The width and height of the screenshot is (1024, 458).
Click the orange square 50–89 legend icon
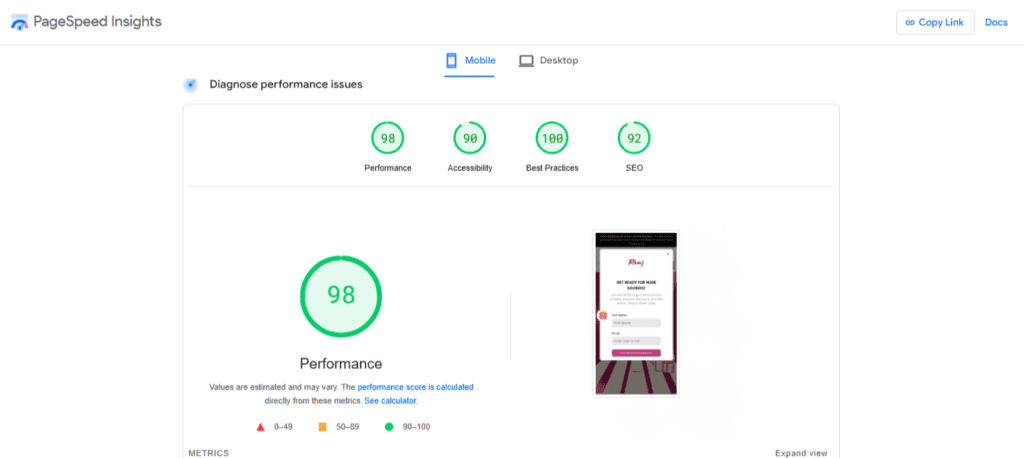[x=322, y=427]
